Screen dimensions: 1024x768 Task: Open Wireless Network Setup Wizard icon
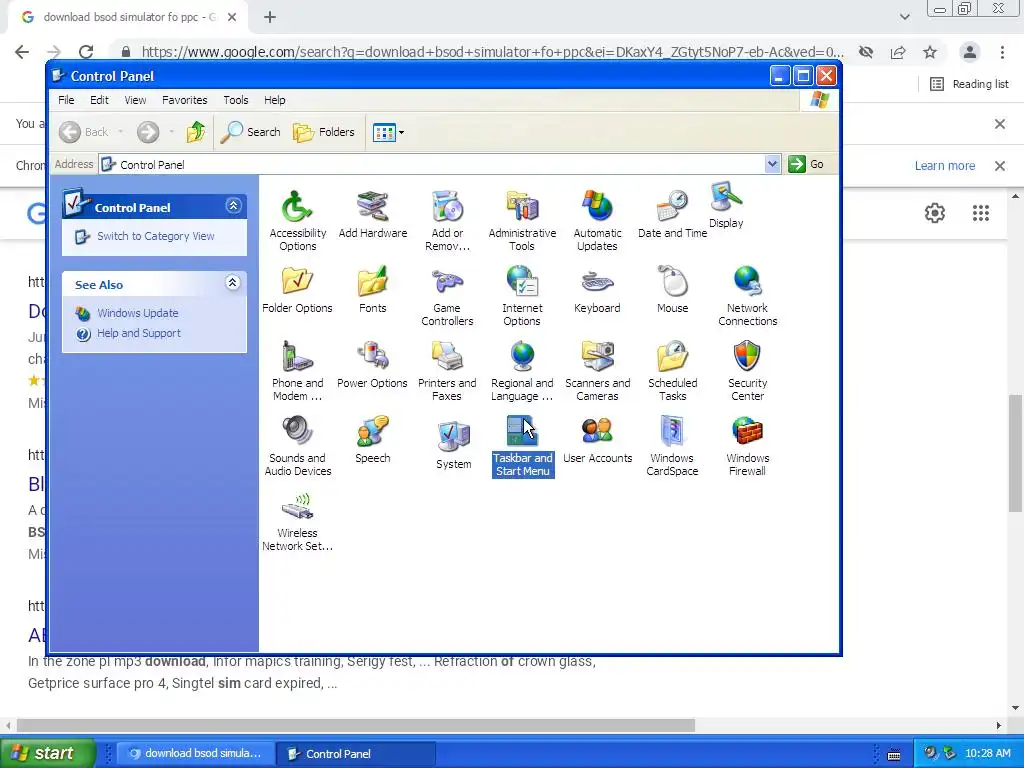(297, 521)
